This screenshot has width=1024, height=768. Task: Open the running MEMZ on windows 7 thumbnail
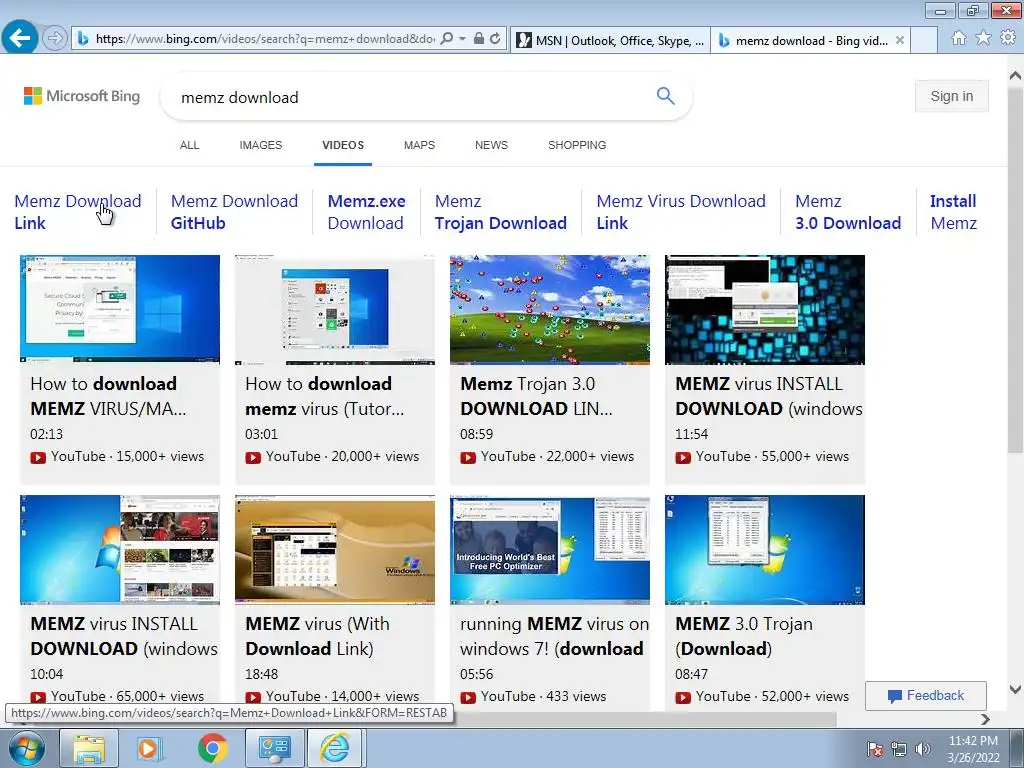550,550
